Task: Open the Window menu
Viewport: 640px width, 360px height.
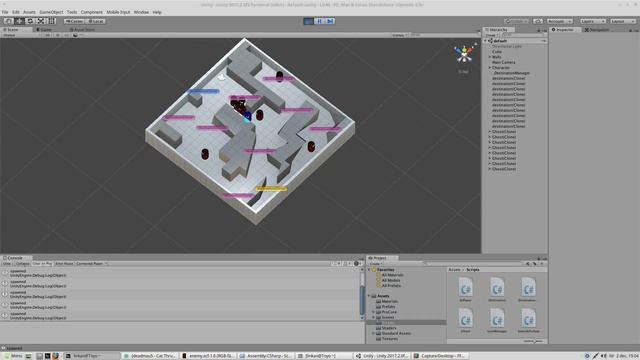Action: 141,12
